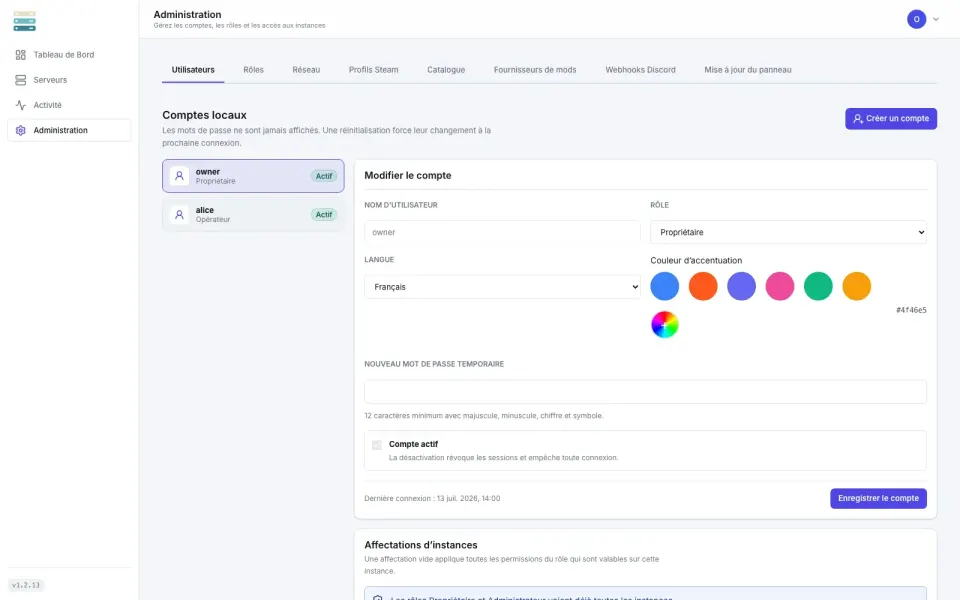Toggle the Compte actif checkbox

point(377,445)
